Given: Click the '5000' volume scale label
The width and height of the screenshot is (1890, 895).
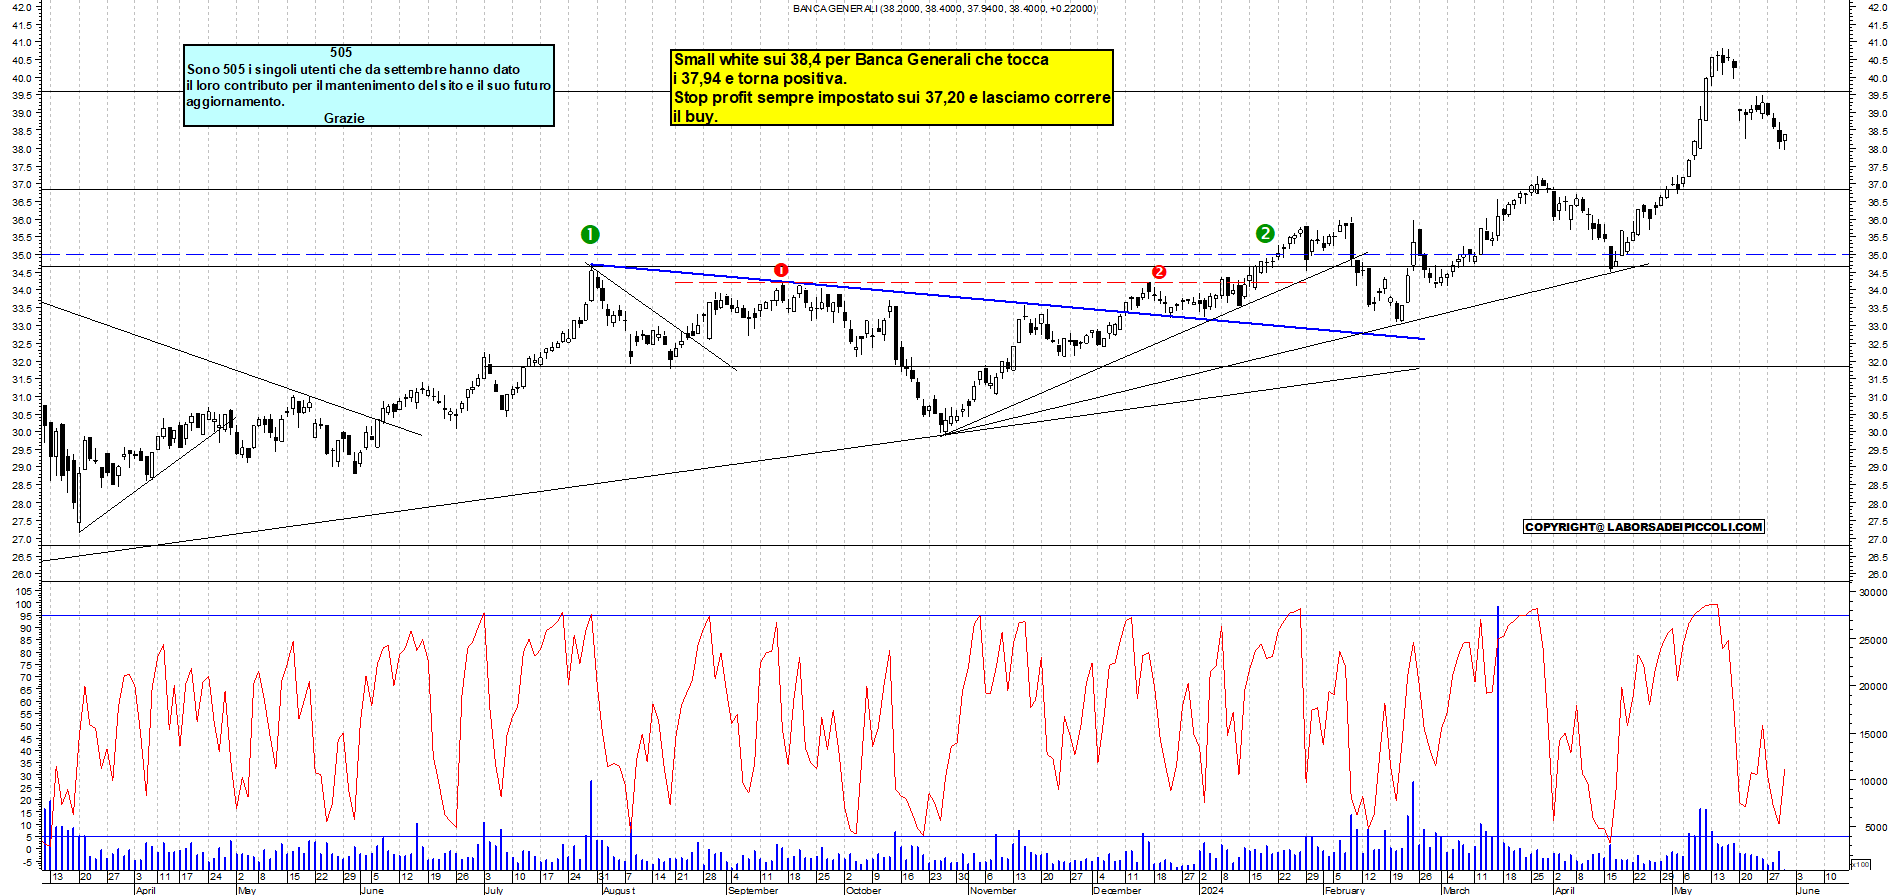Looking at the screenshot, I should pyautogui.click(x=1875, y=828).
